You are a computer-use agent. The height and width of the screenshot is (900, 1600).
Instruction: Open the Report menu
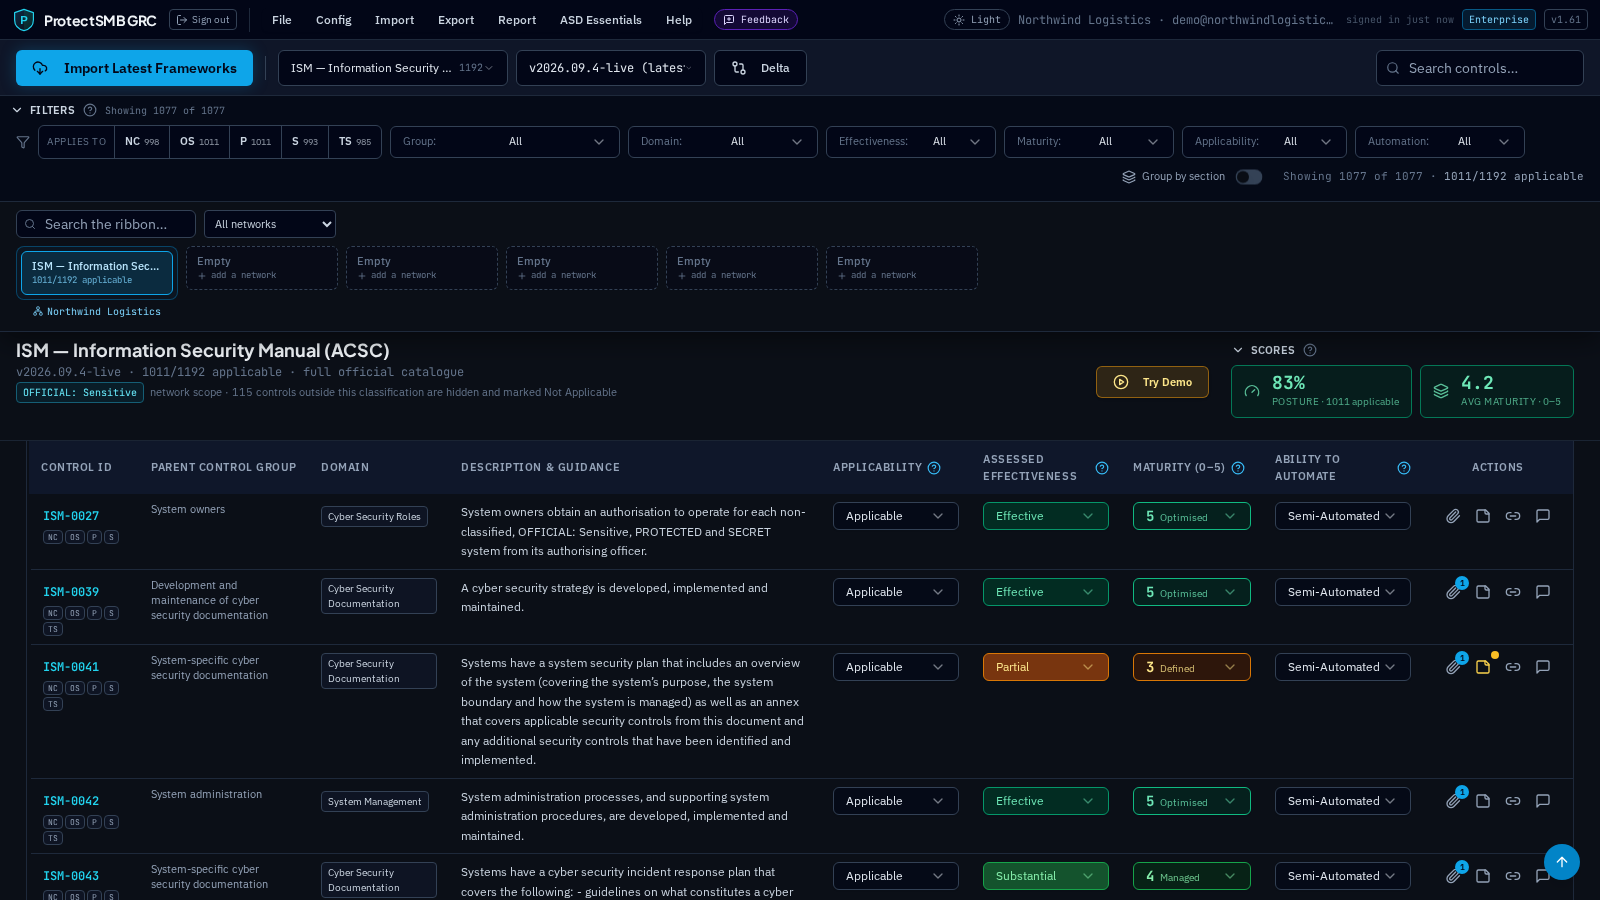click(x=517, y=20)
